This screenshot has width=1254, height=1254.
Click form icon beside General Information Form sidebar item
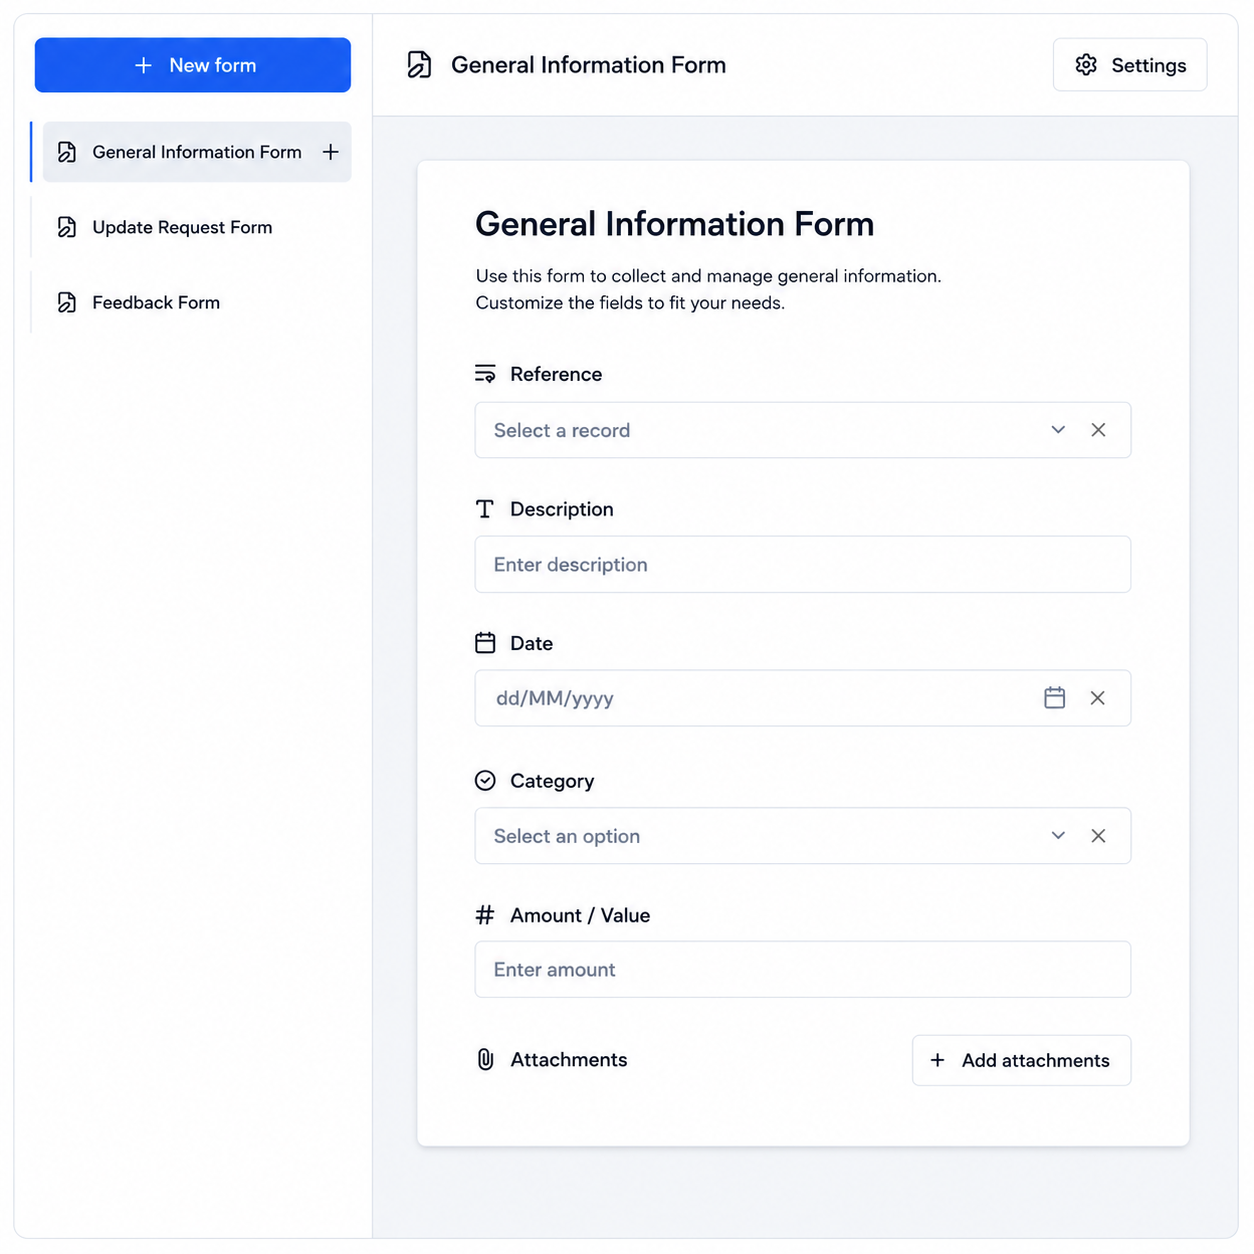pos(67,152)
